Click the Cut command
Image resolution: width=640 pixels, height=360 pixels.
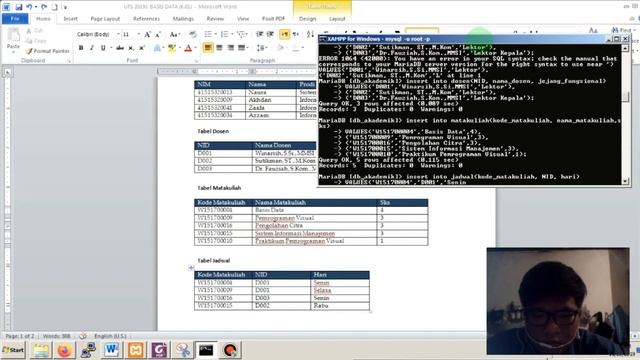coord(34,31)
